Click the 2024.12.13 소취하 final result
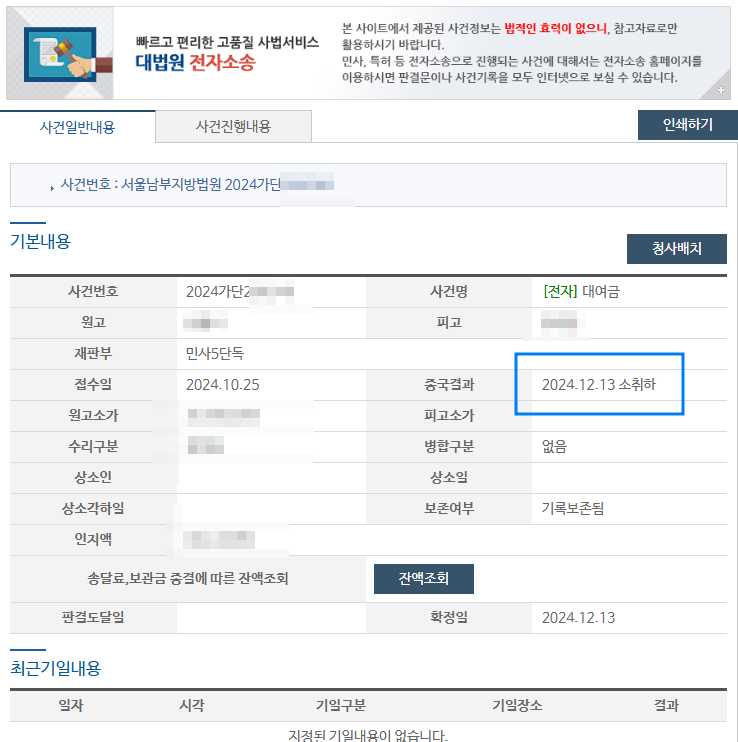738x742 pixels. point(598,385)
